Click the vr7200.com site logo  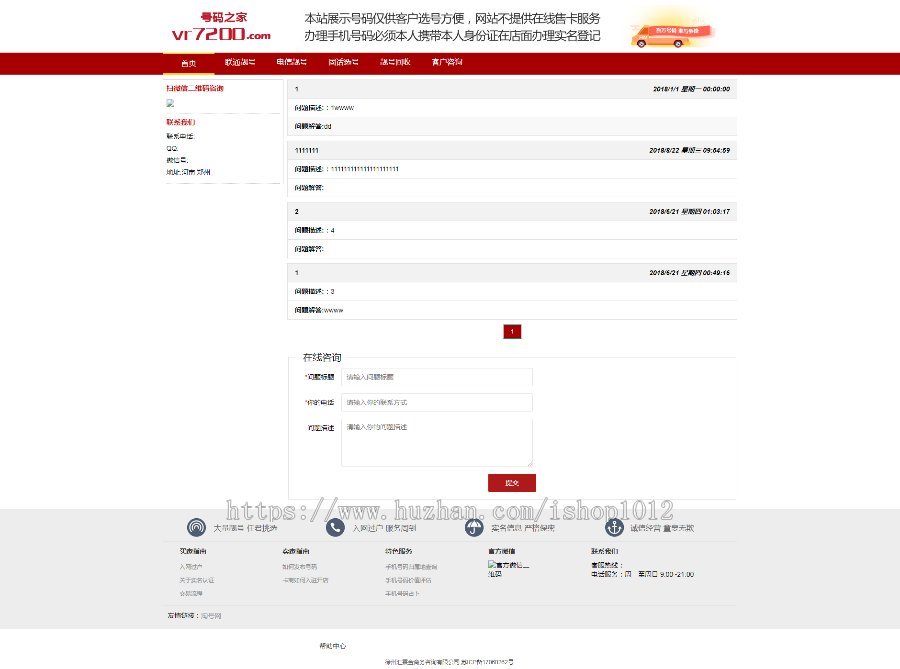click(x=222, y=27)
